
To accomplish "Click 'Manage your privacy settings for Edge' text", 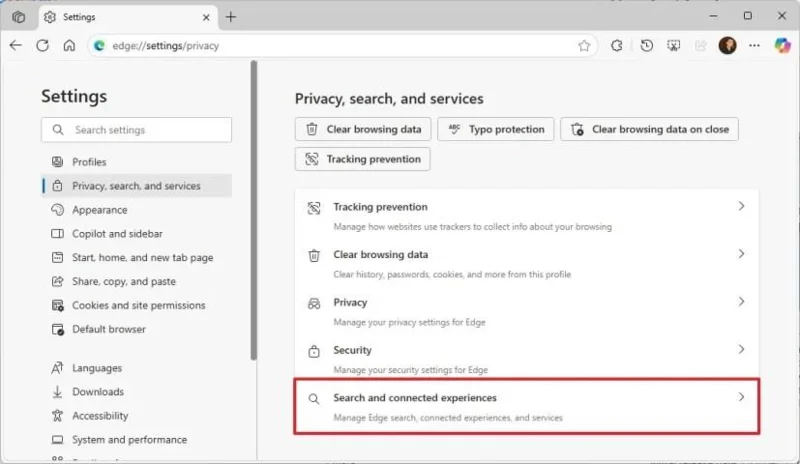I will (x=409, y=322).
